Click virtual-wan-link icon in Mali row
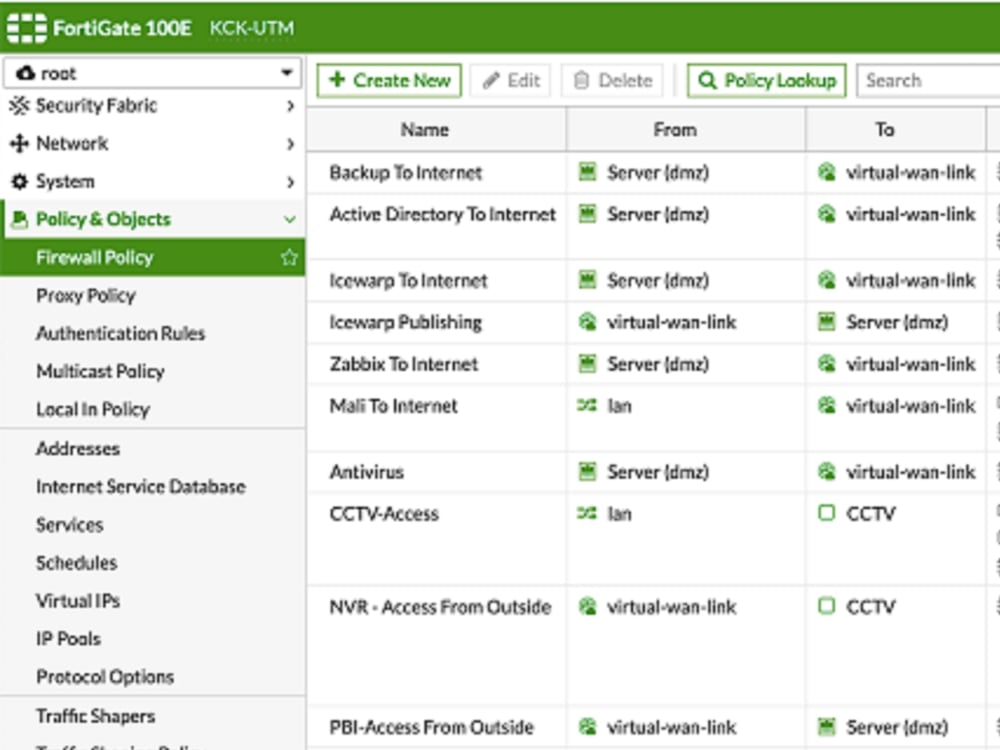 pos(827,405)
